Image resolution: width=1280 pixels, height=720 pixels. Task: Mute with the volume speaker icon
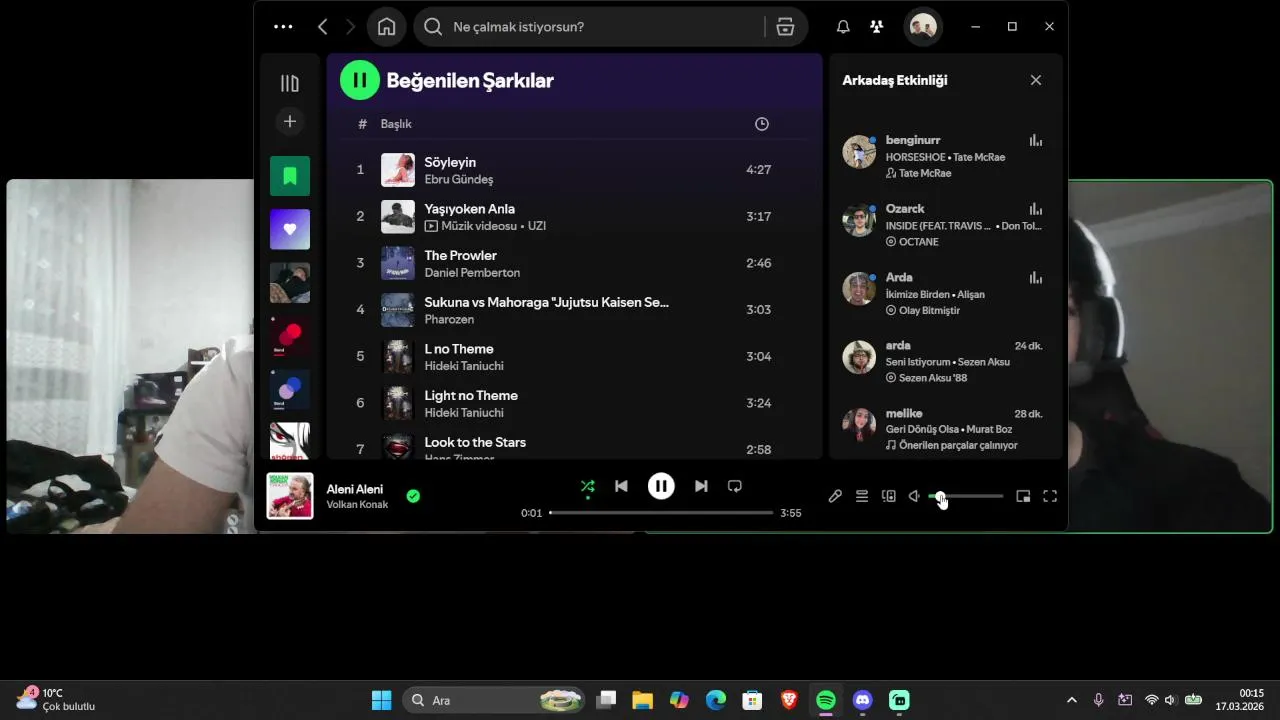point(914,496)
